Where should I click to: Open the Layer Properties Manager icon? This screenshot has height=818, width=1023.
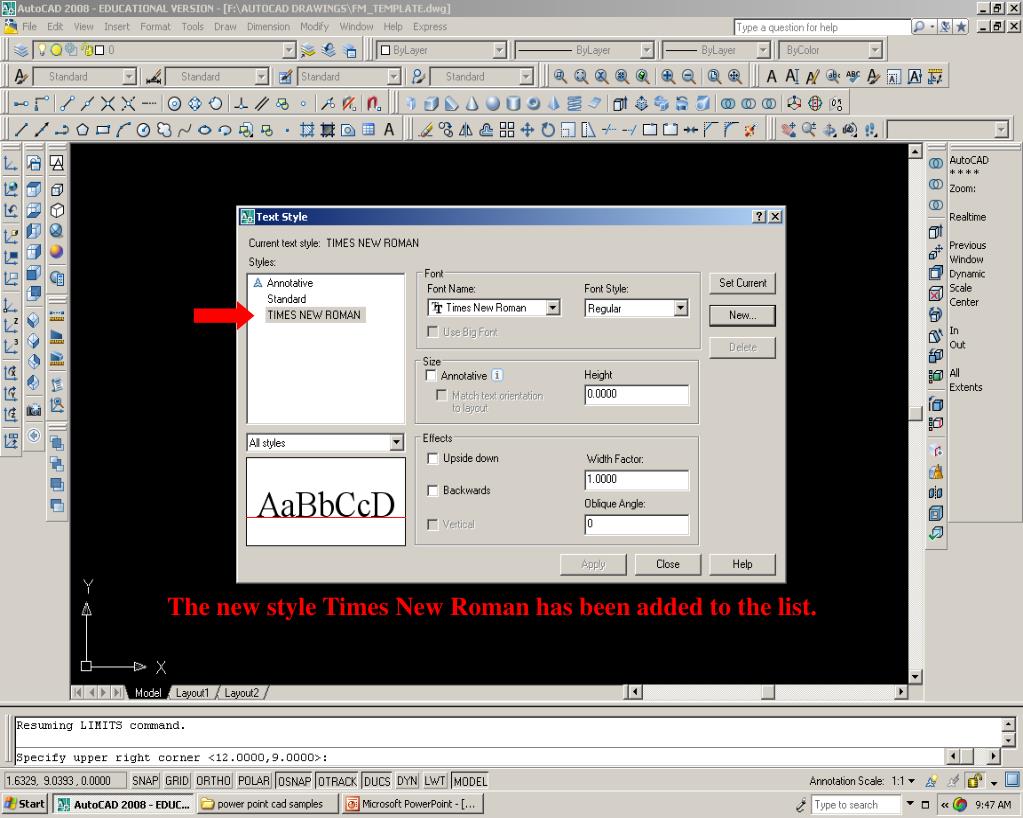tap(21, 50)
